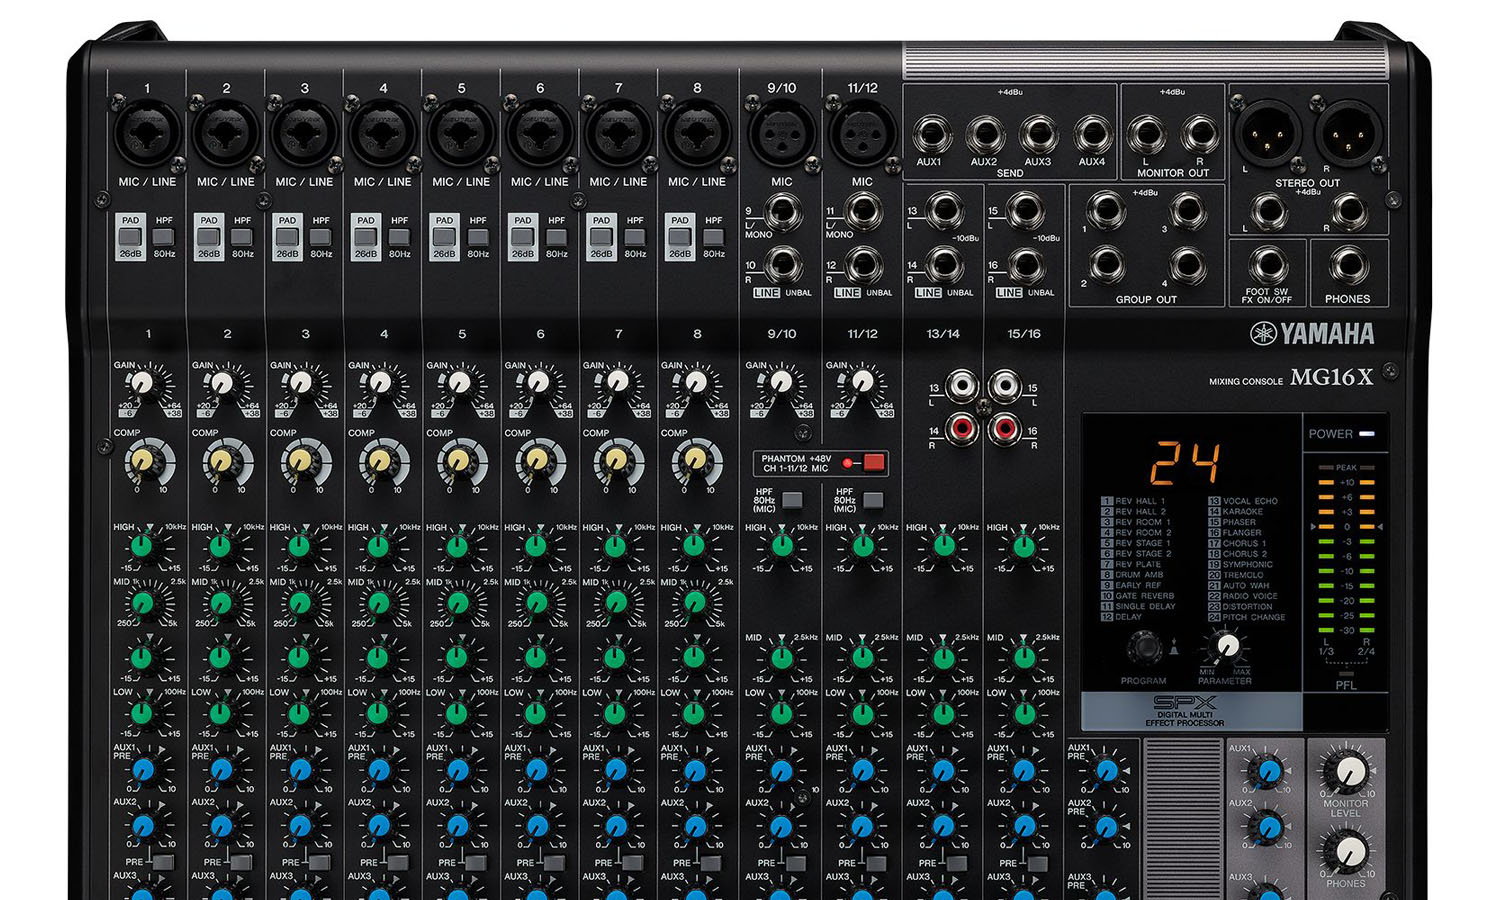This screenshot has height=900, width=1500.
Task: Click the COMP knob on channel 2
Action: click(222, 461)
